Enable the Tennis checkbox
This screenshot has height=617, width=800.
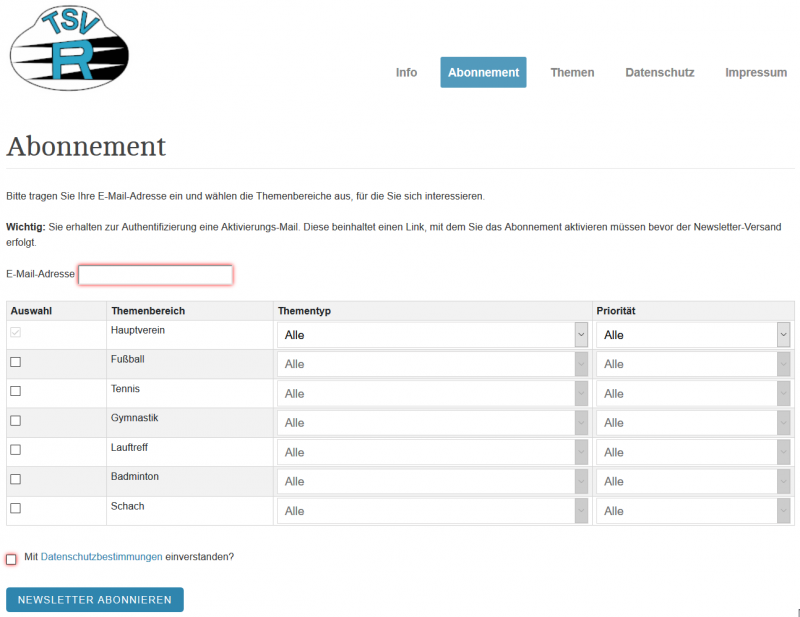(x=15, y=391)
